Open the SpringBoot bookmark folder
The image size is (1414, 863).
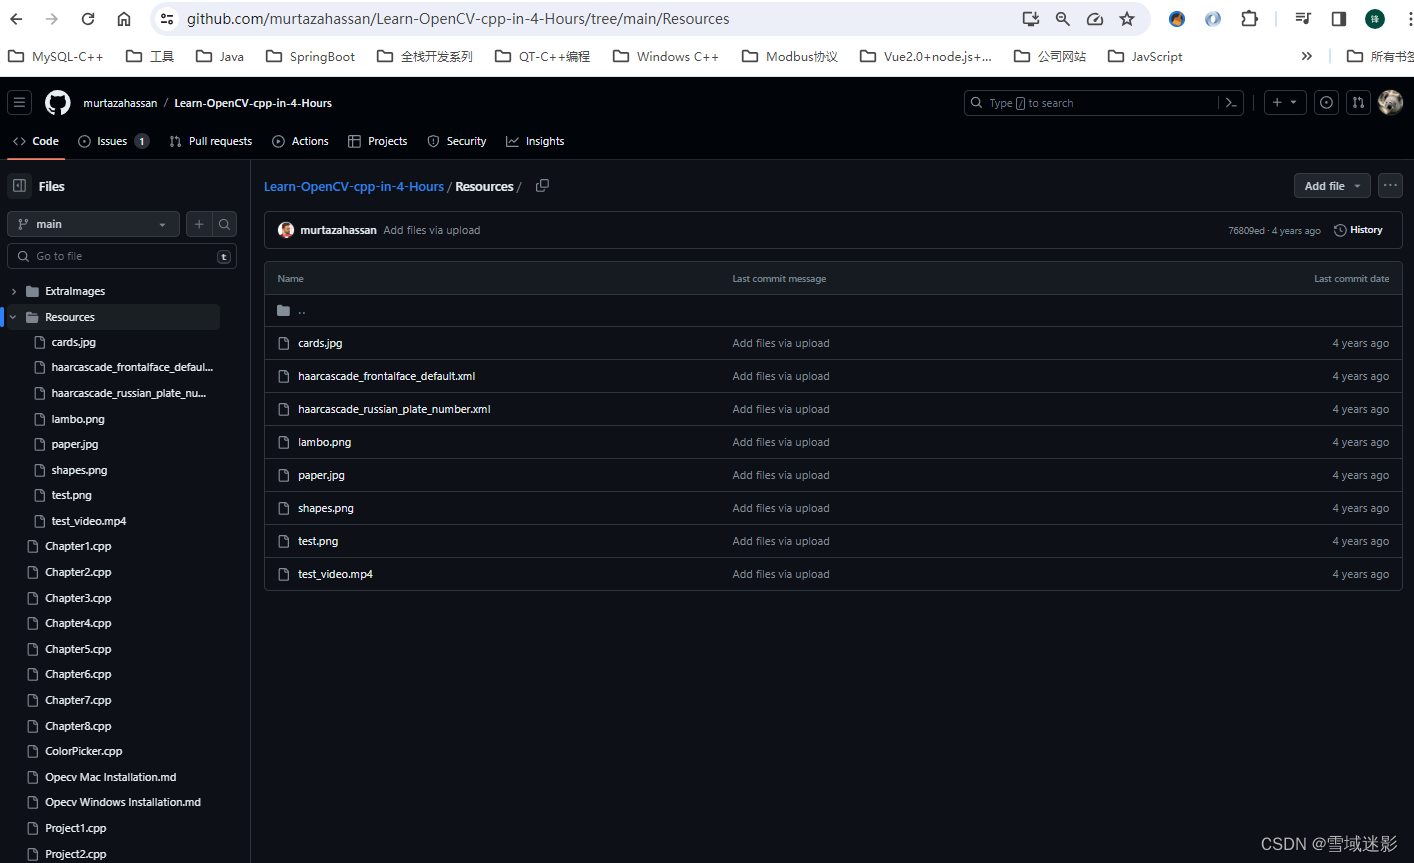click(310, 56)
